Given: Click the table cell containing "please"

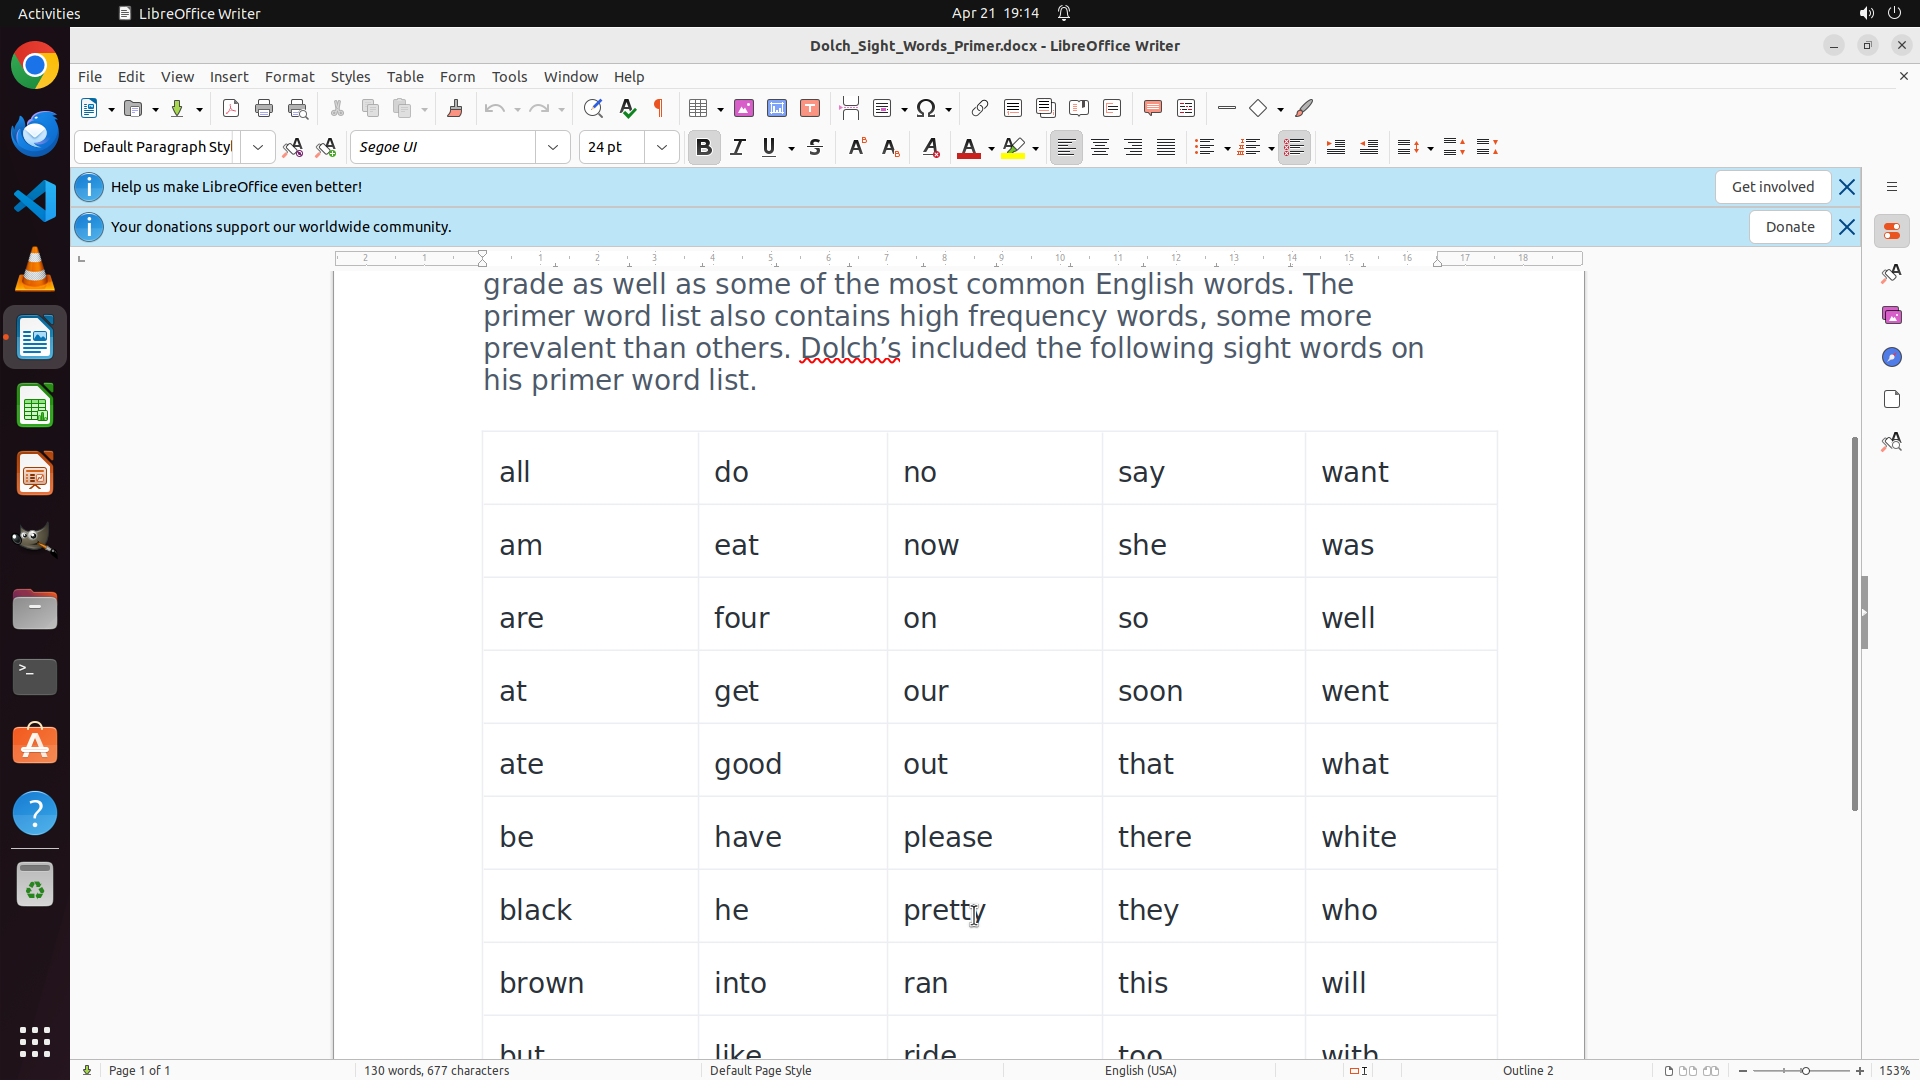Looking at the screenshot, I should pos(993,836).
